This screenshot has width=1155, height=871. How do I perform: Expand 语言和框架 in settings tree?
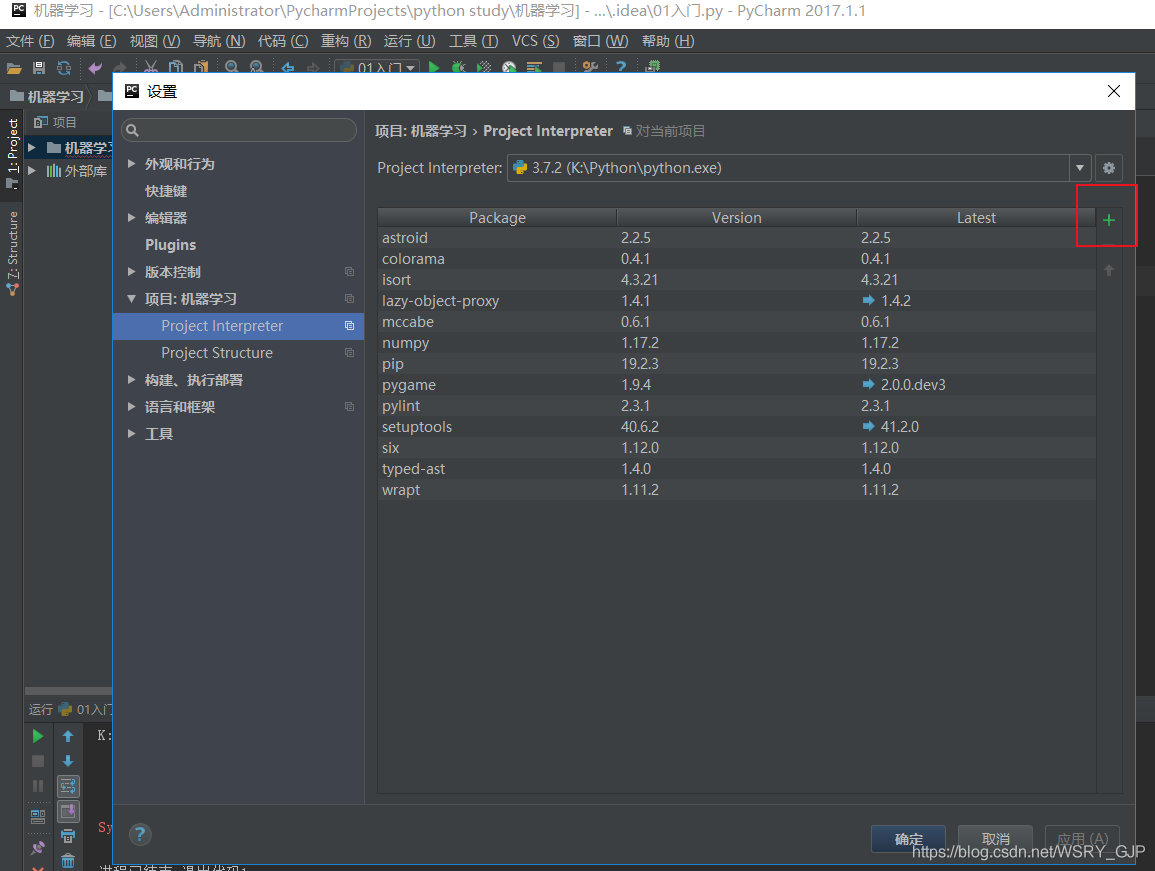pyautogui.click(x=131, y=407)
